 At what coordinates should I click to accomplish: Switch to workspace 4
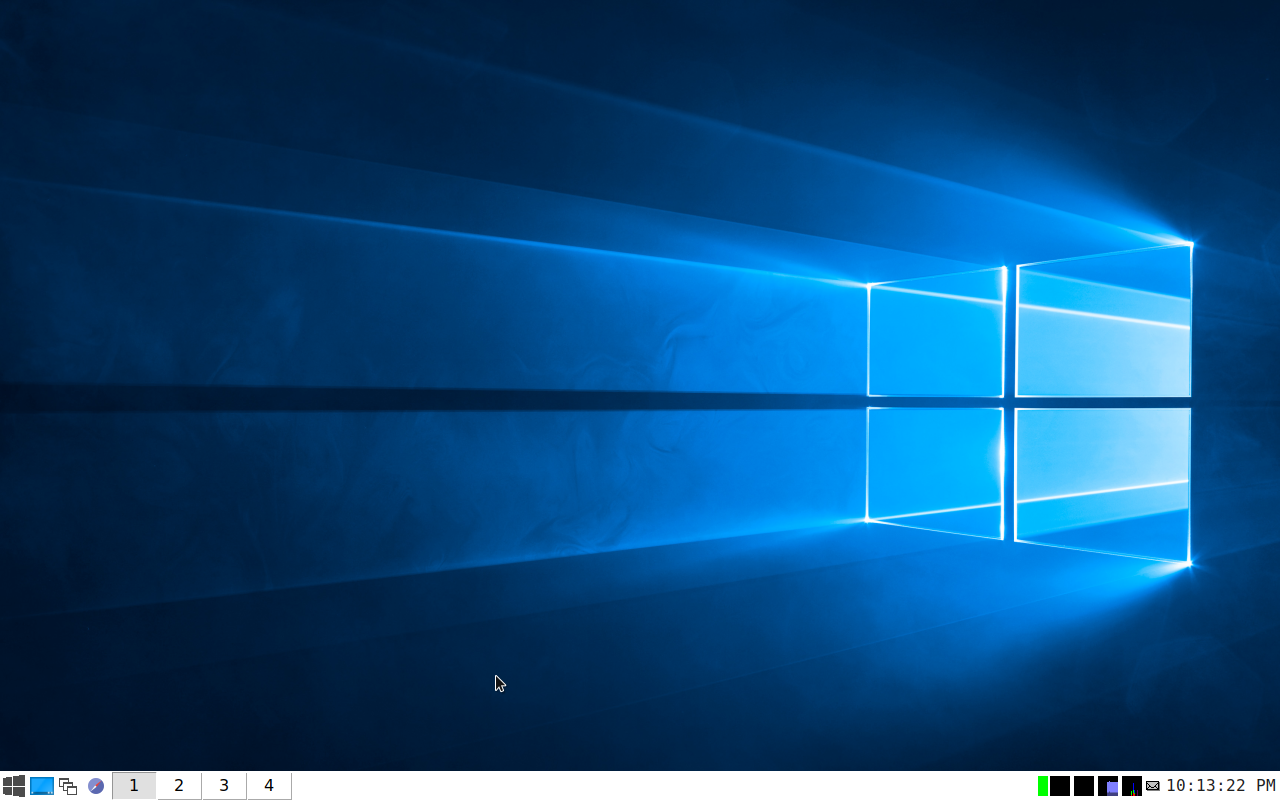tap(269, 786)
